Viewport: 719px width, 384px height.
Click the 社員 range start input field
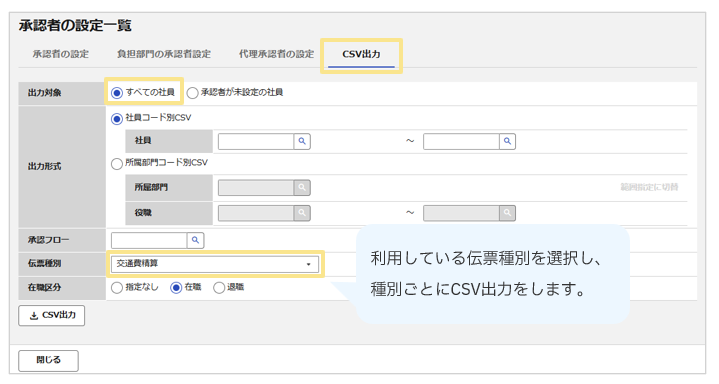[x=256, y=141]
